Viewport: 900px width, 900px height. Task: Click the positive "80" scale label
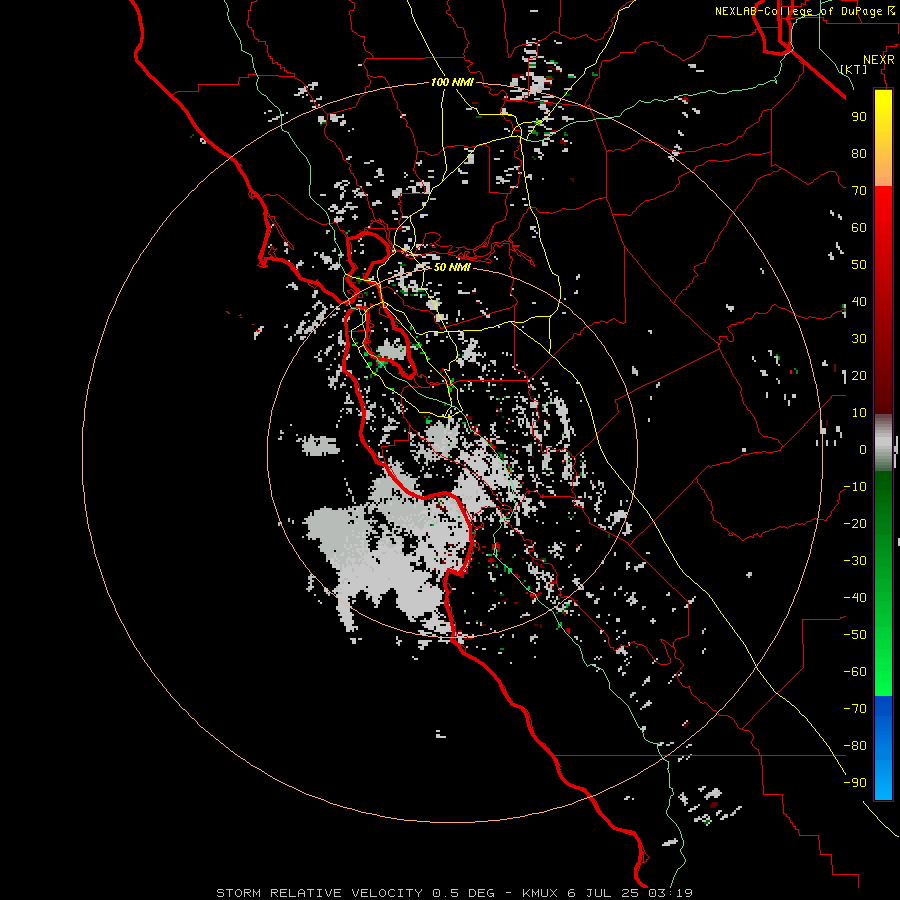pos(859,153)
